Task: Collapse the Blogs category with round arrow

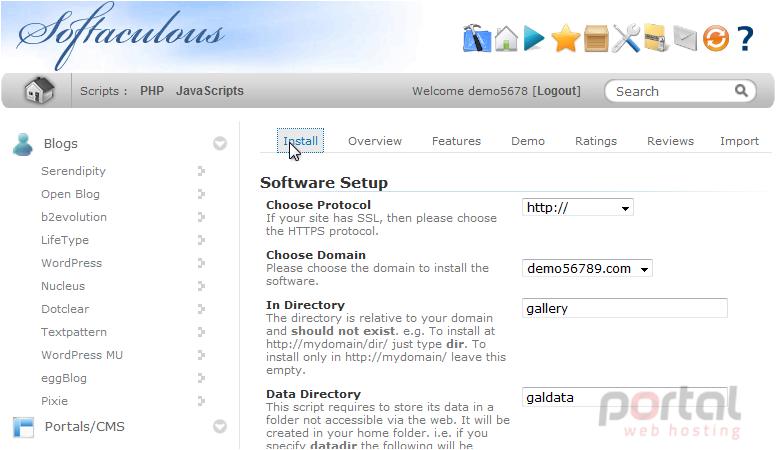Action: (220, 144)
